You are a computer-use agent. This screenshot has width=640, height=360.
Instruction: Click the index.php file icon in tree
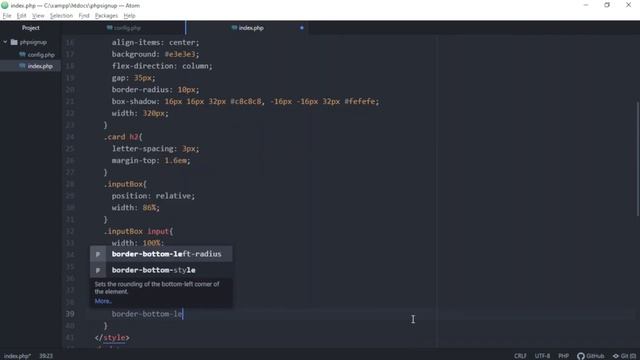(x=22, y=66)
